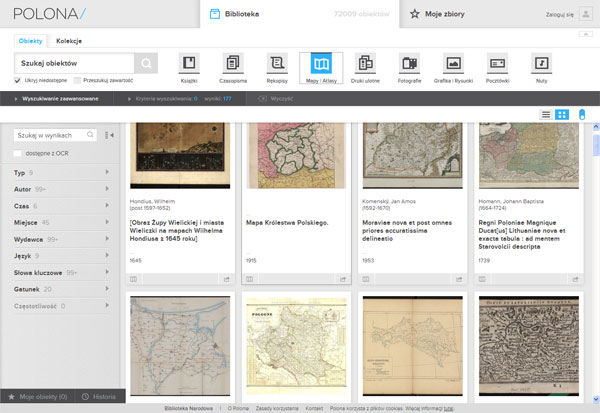Image resolution: width=600 pixels, height=413 pixels.
Task: Open viewer icon for Moraviae nova card
Action: pyautogui.click(x=366, y=279)
